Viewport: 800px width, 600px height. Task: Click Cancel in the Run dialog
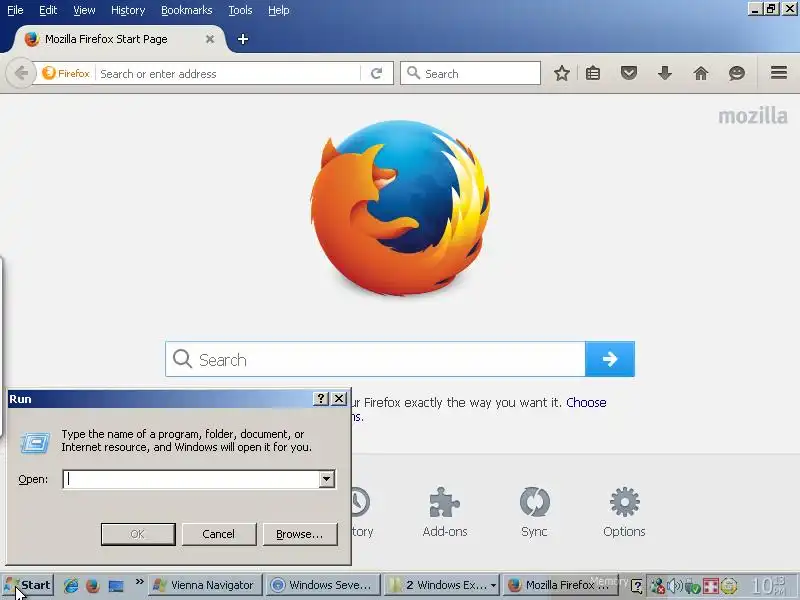[218, 534]
